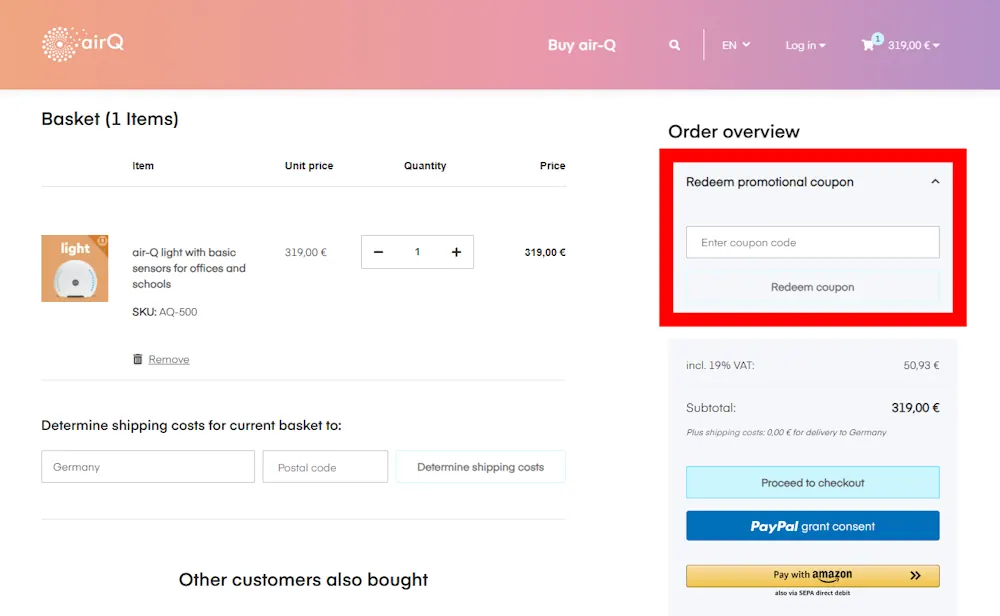Click Proceed to checkout
This screenshot has height=616, width=1000.
[x=812, y=483]
